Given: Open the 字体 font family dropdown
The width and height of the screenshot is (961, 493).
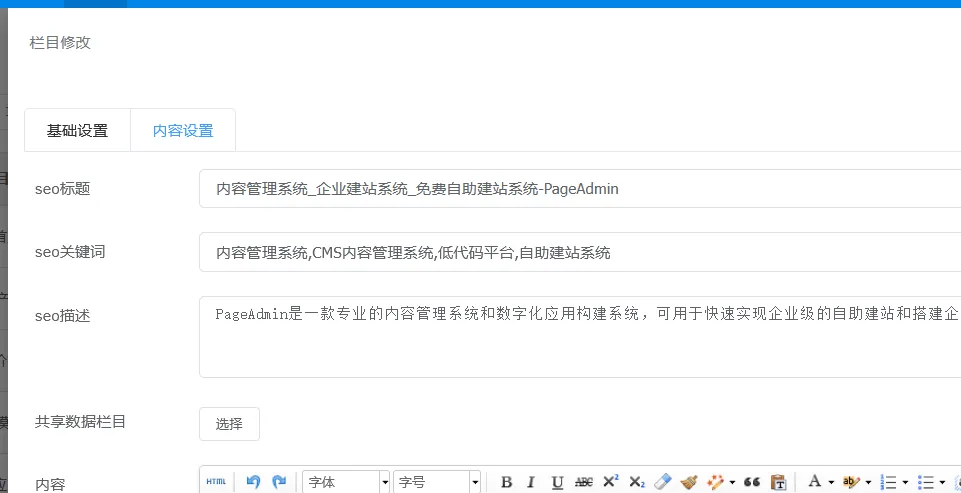Looking at the screenshot, I should (x=346, y=483).
